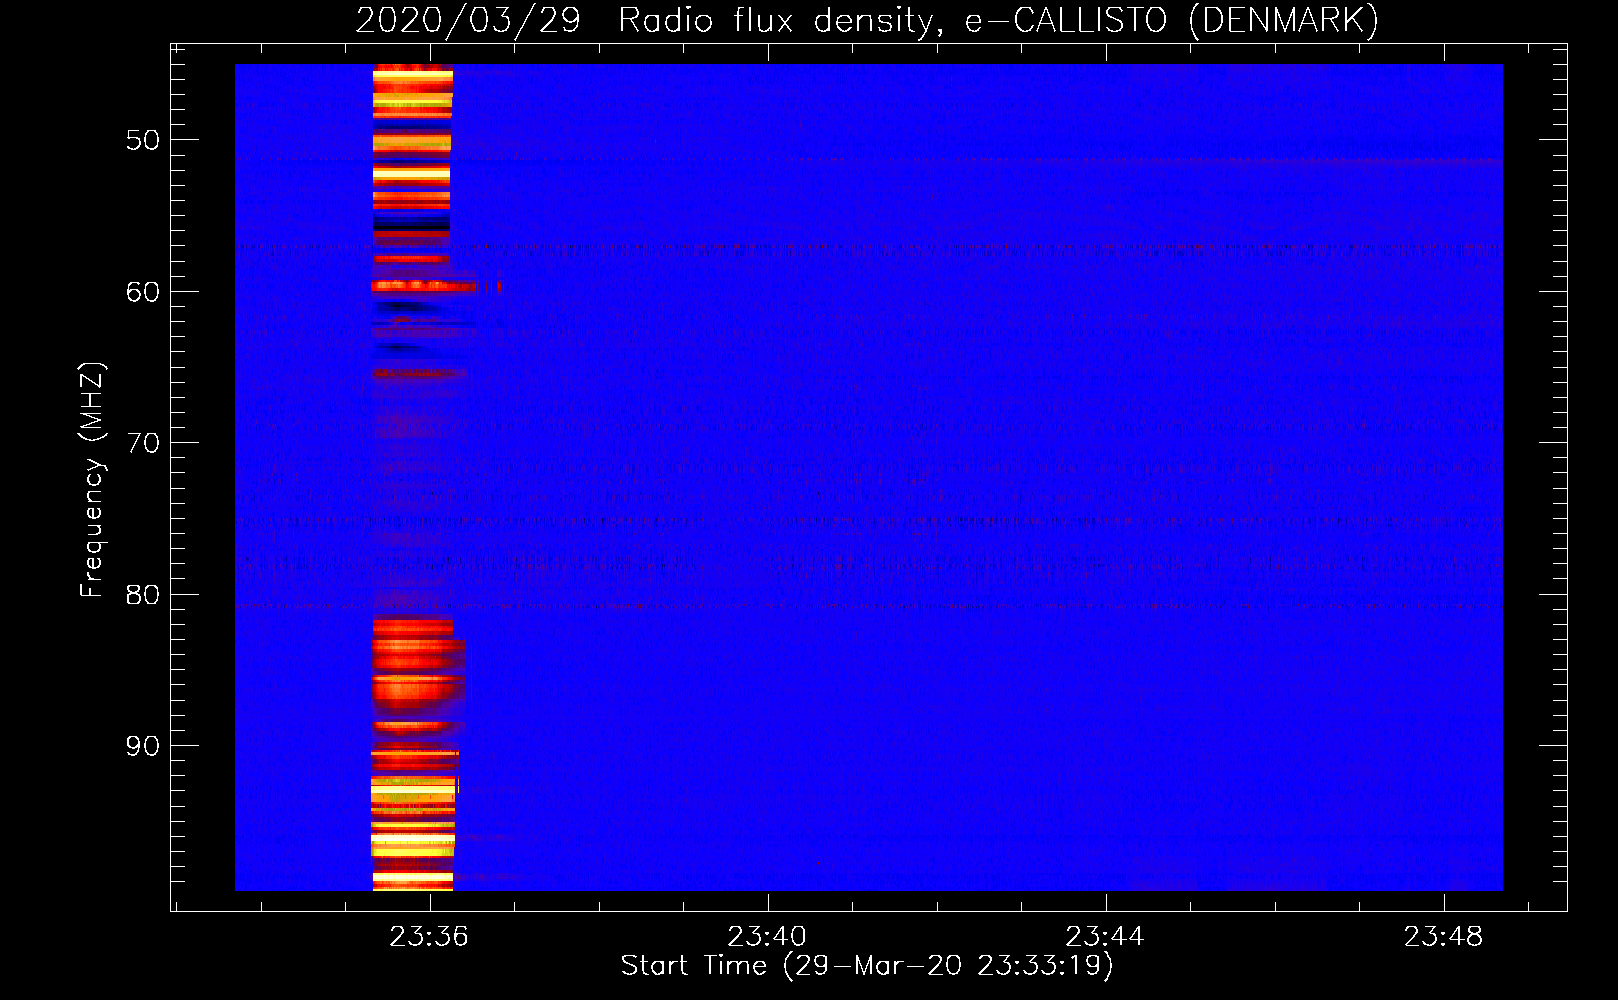
Task: Click the red burst region near 86 MHz
Action: (x=418, y=690)
